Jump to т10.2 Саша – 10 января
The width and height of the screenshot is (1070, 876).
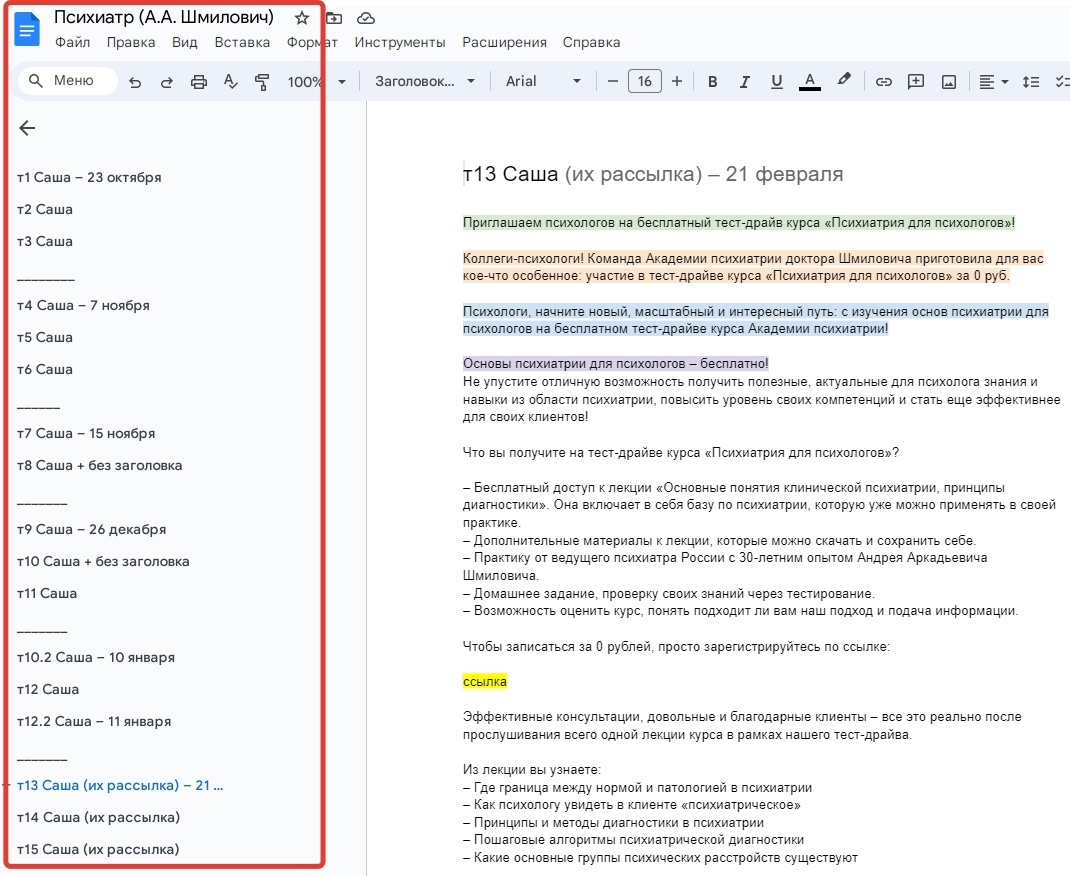[x=96, y=658]
